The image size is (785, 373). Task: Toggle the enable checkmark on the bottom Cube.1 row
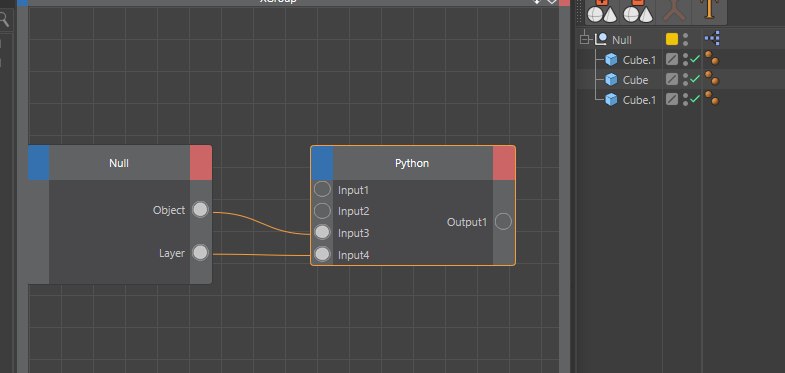(695, 99)
